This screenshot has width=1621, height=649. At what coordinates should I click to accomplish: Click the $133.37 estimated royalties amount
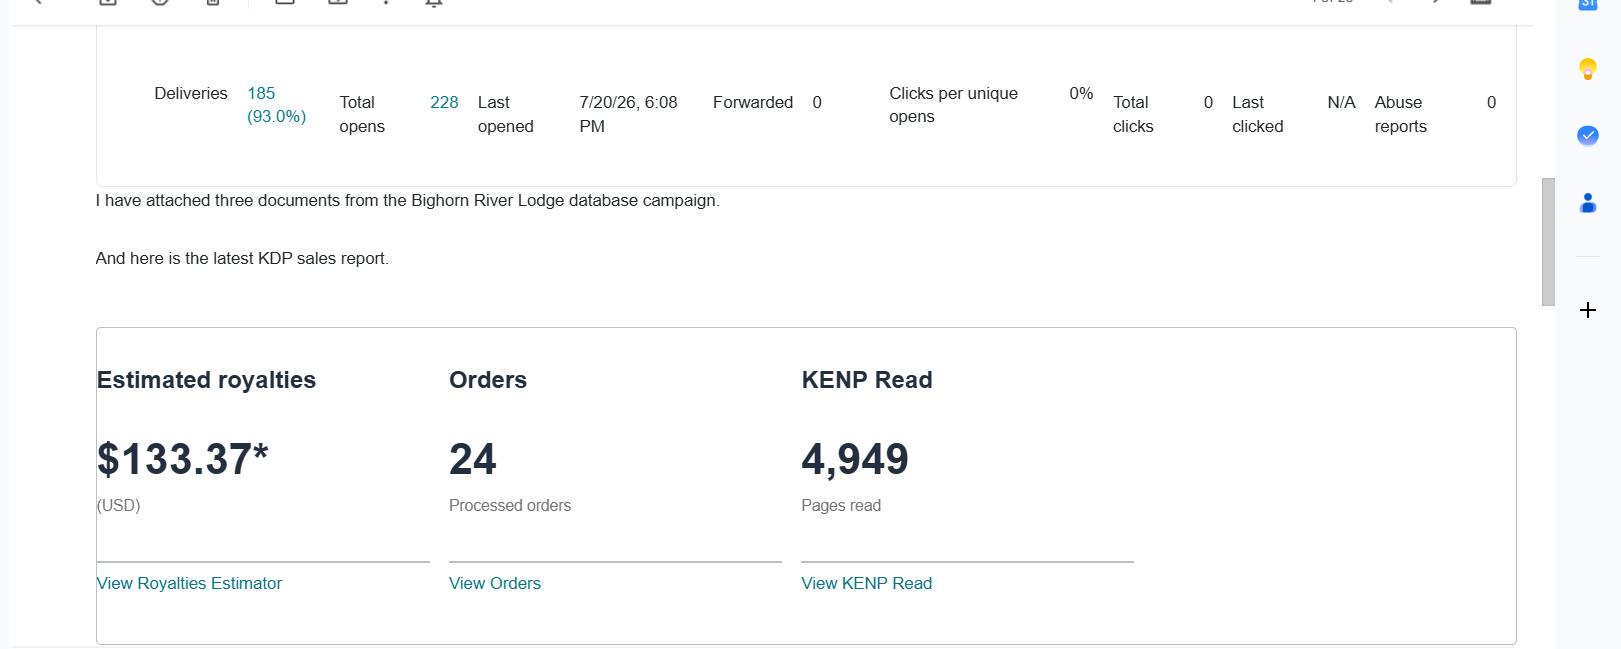click(x=183, y=460)
